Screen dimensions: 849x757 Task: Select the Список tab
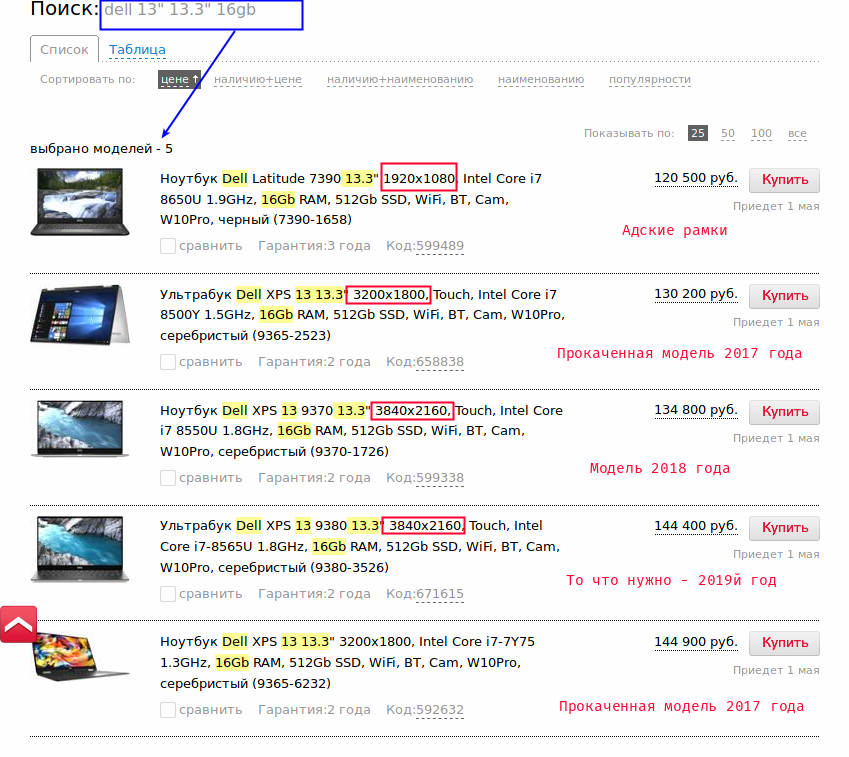point(65,49)
